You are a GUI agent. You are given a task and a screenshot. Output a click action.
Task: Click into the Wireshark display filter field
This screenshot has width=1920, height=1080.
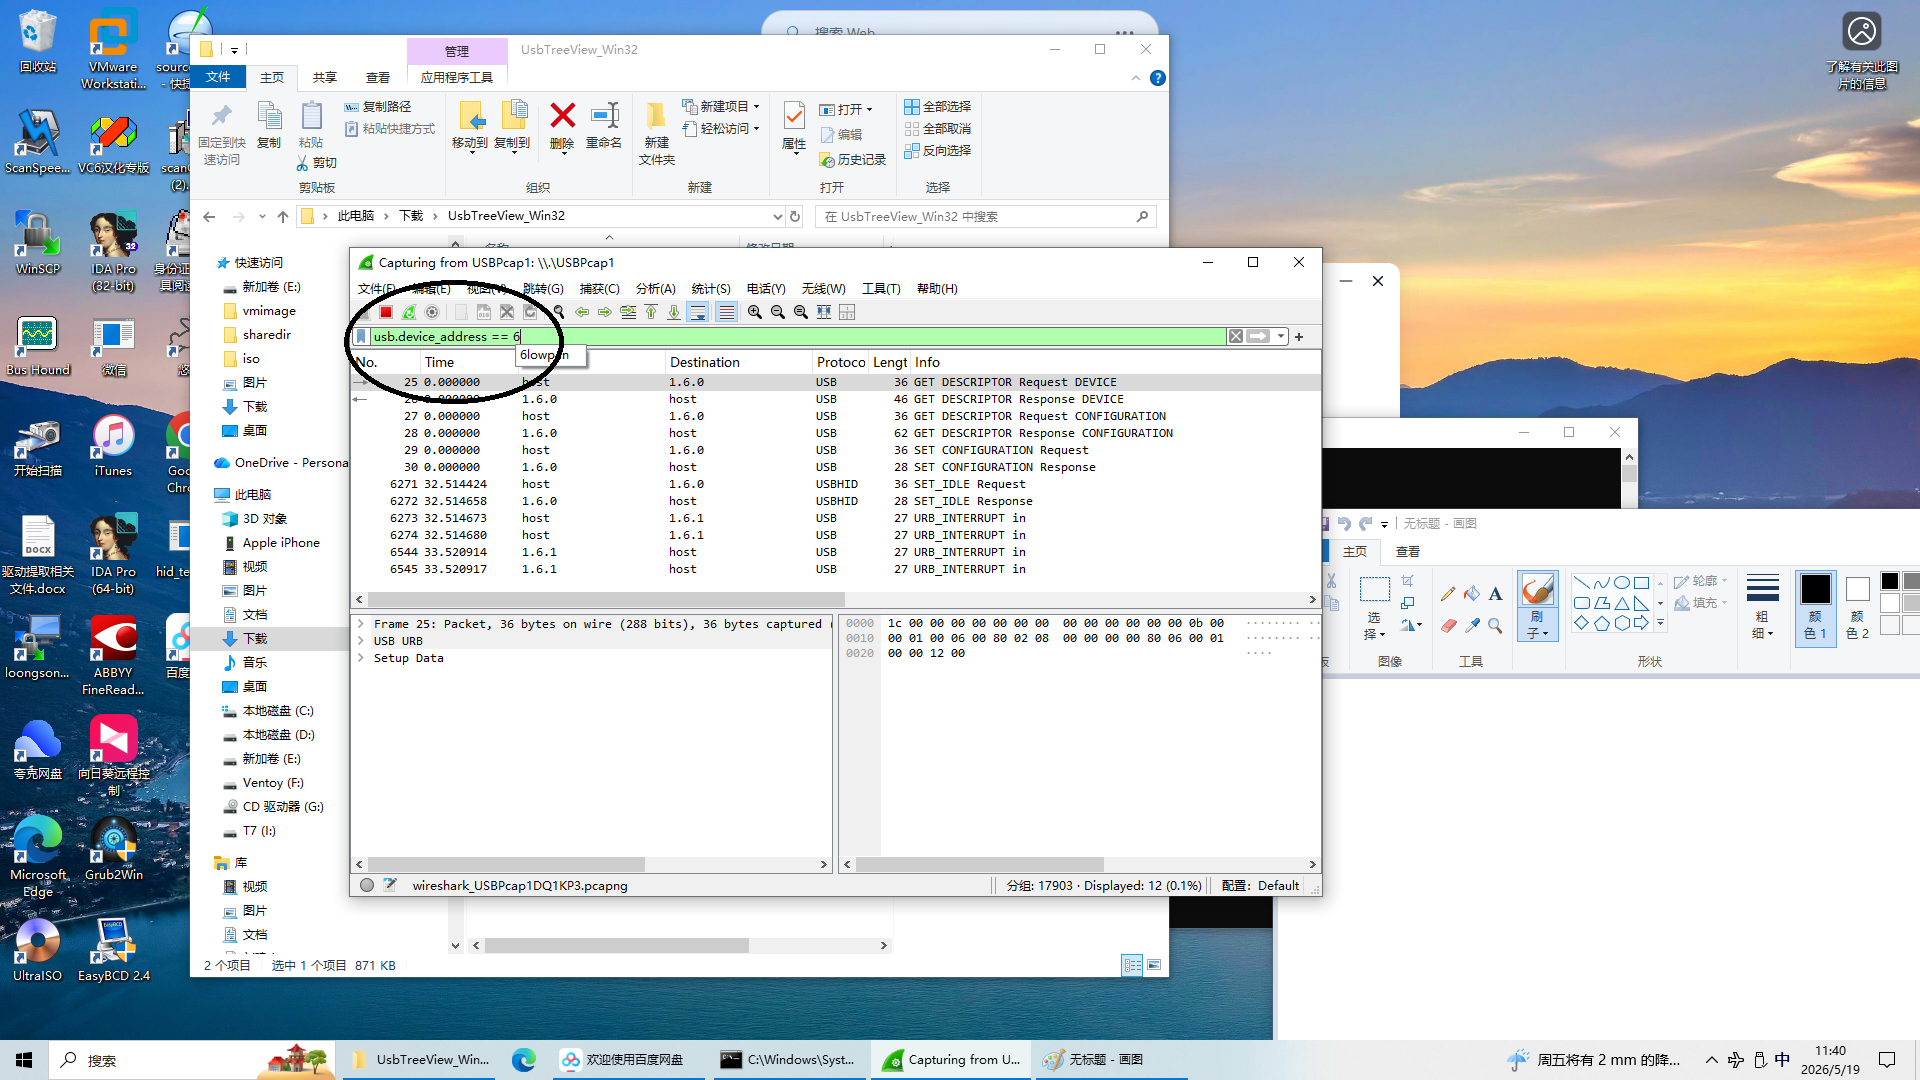[797, 336]
